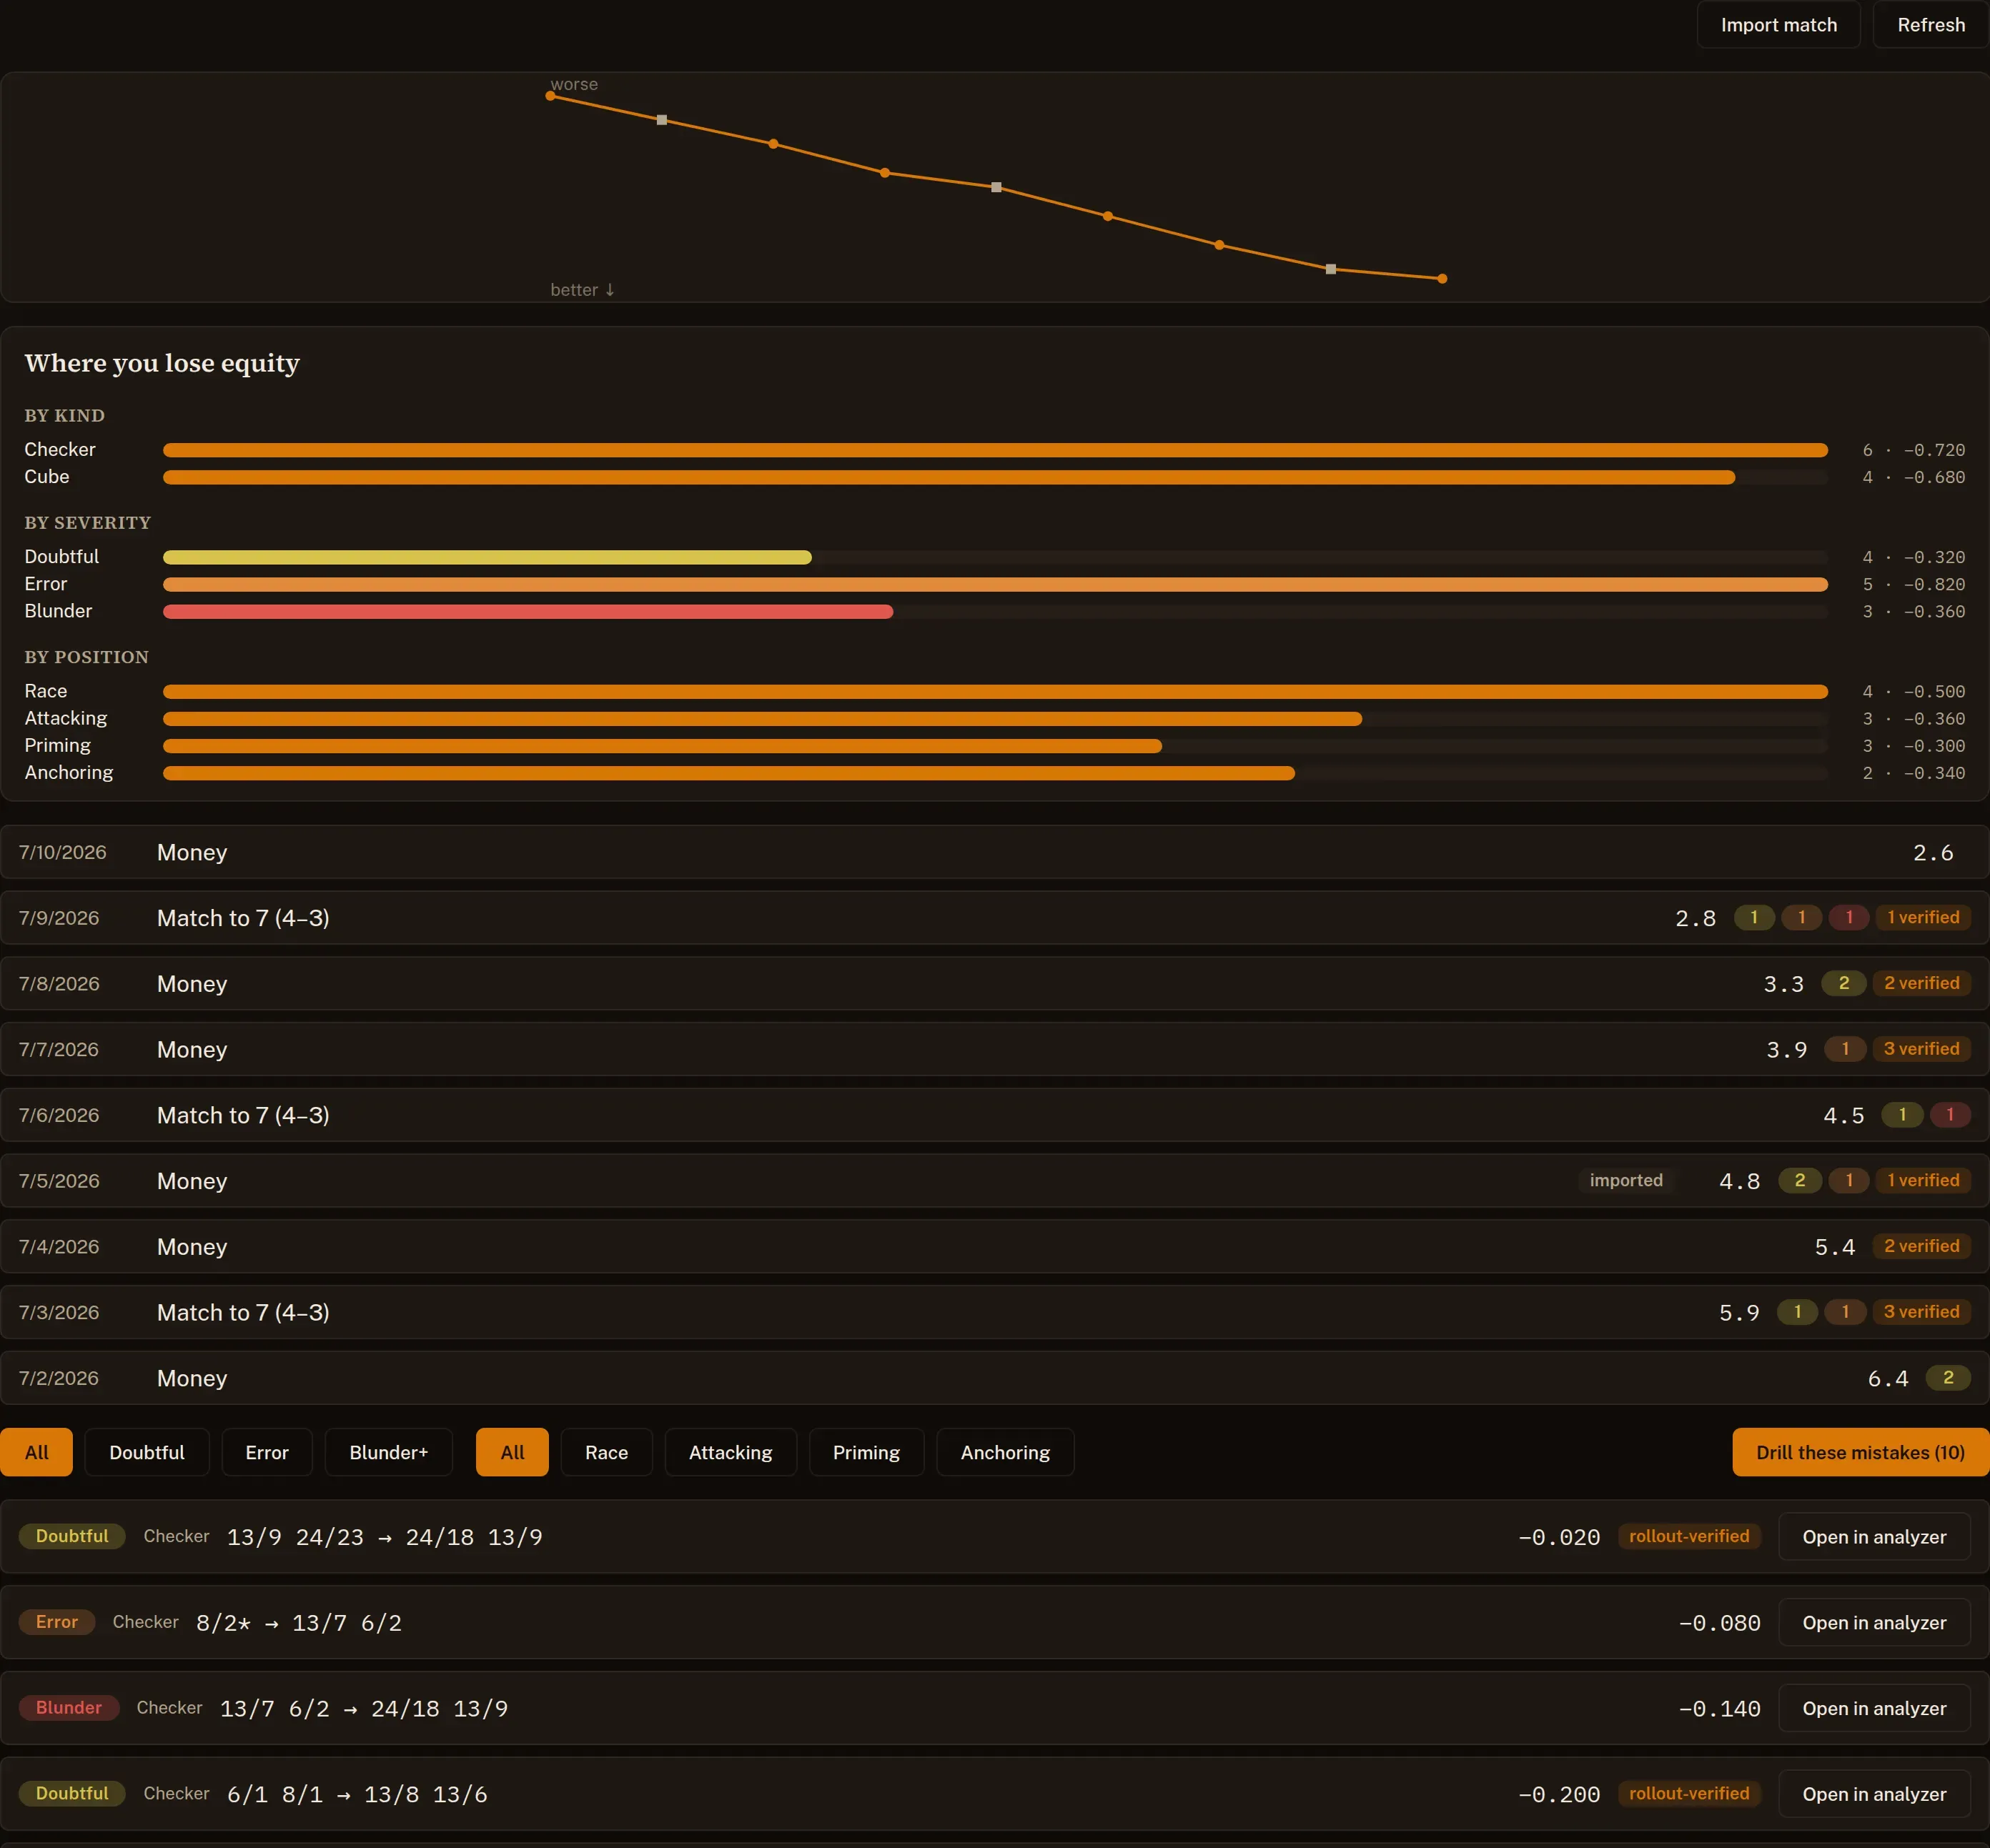Filter mistakes by Doubtful
The image size is (1990, 1848).
tap(147, 1452)
